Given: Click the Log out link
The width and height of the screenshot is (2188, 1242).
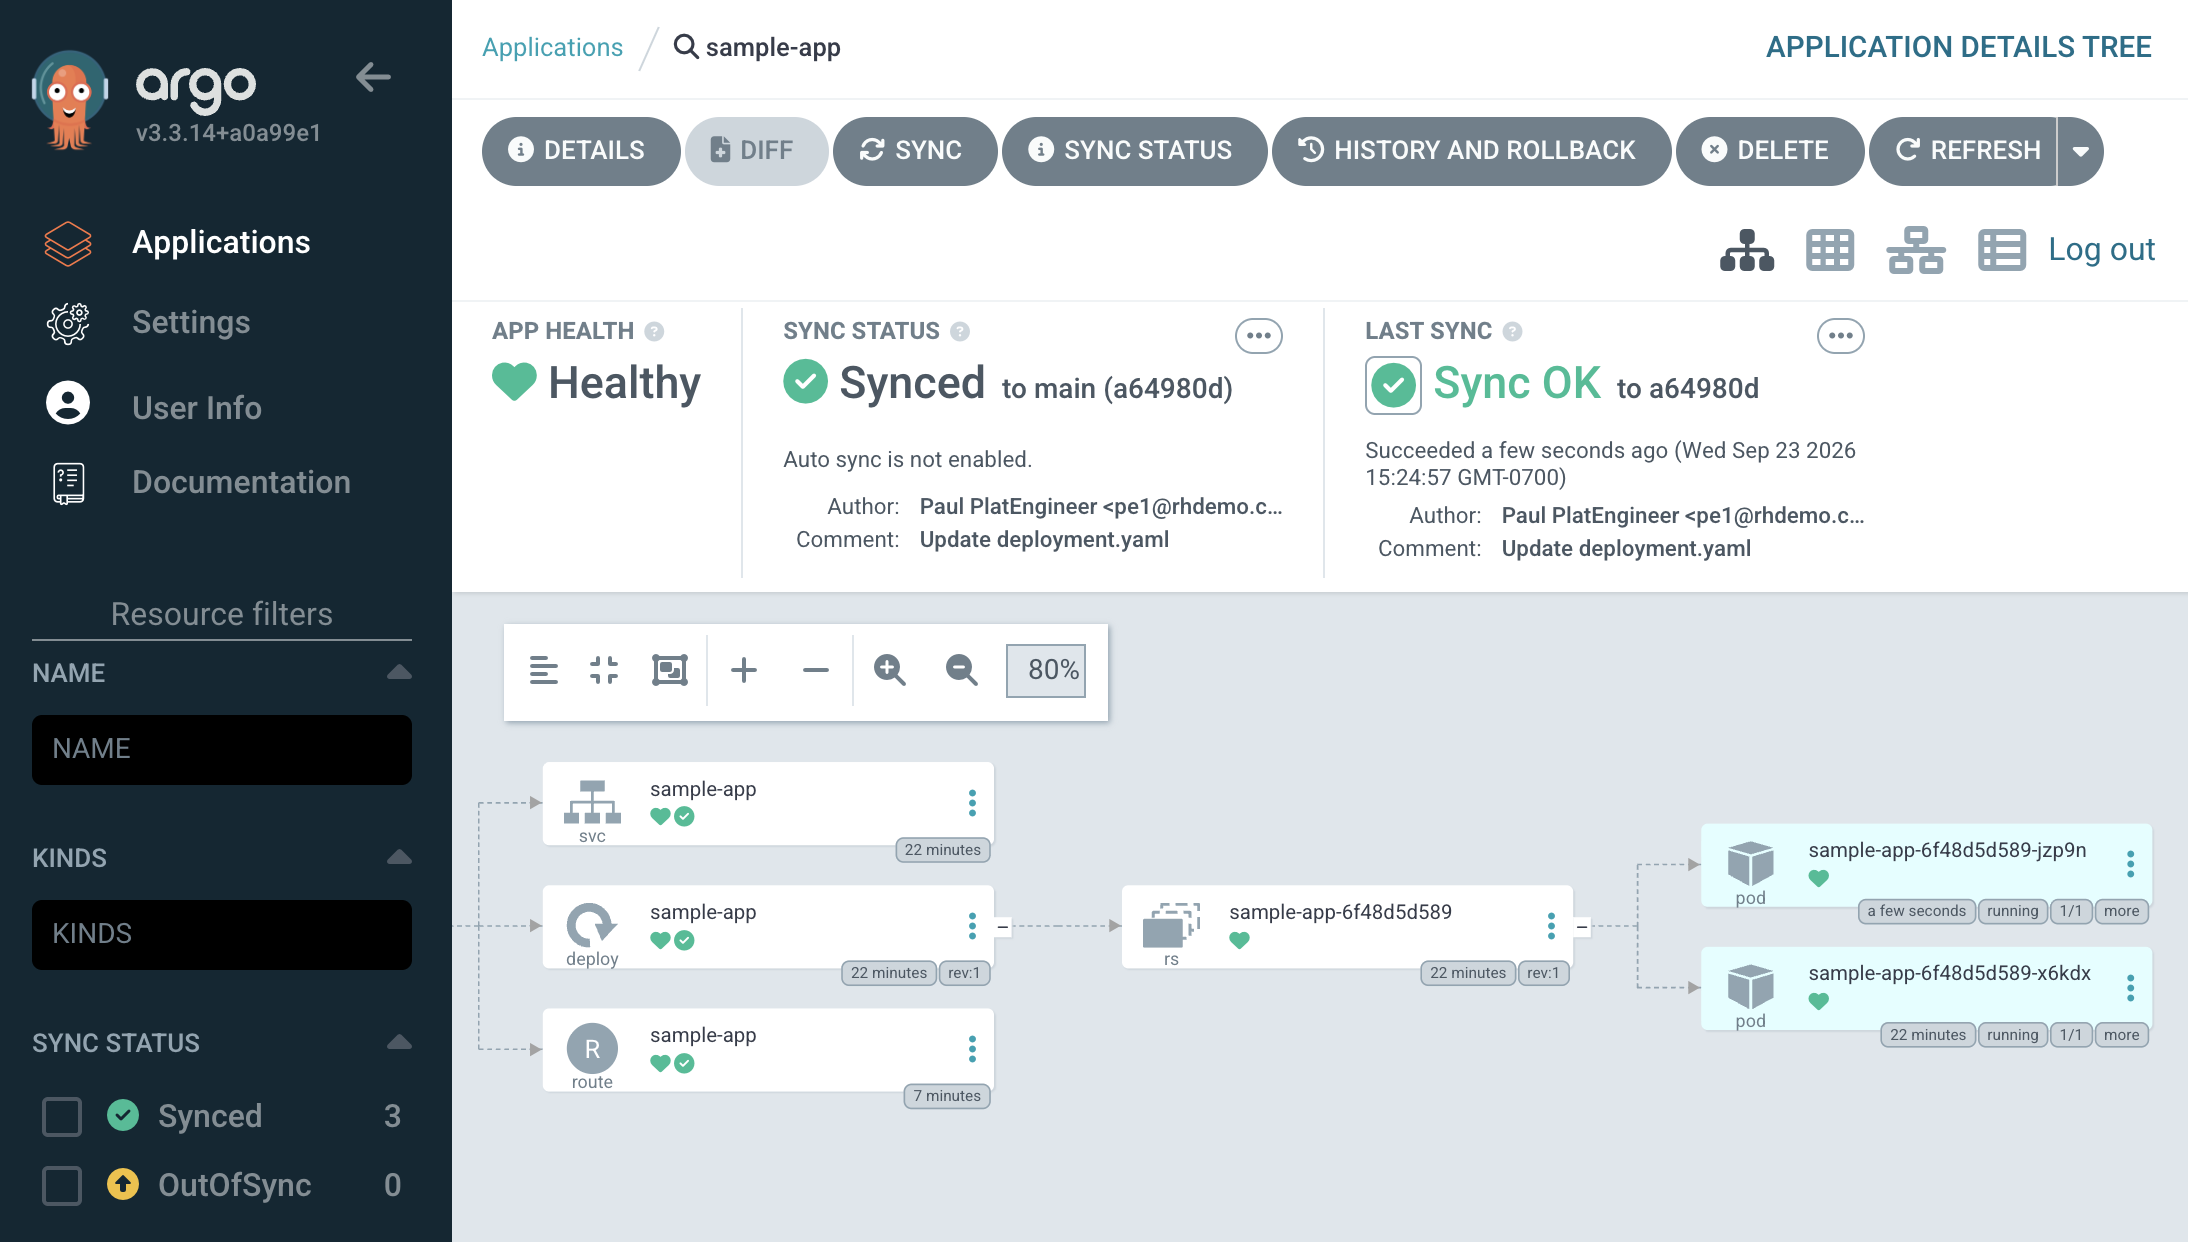Looking at the screenshot, I should 2101,249.
